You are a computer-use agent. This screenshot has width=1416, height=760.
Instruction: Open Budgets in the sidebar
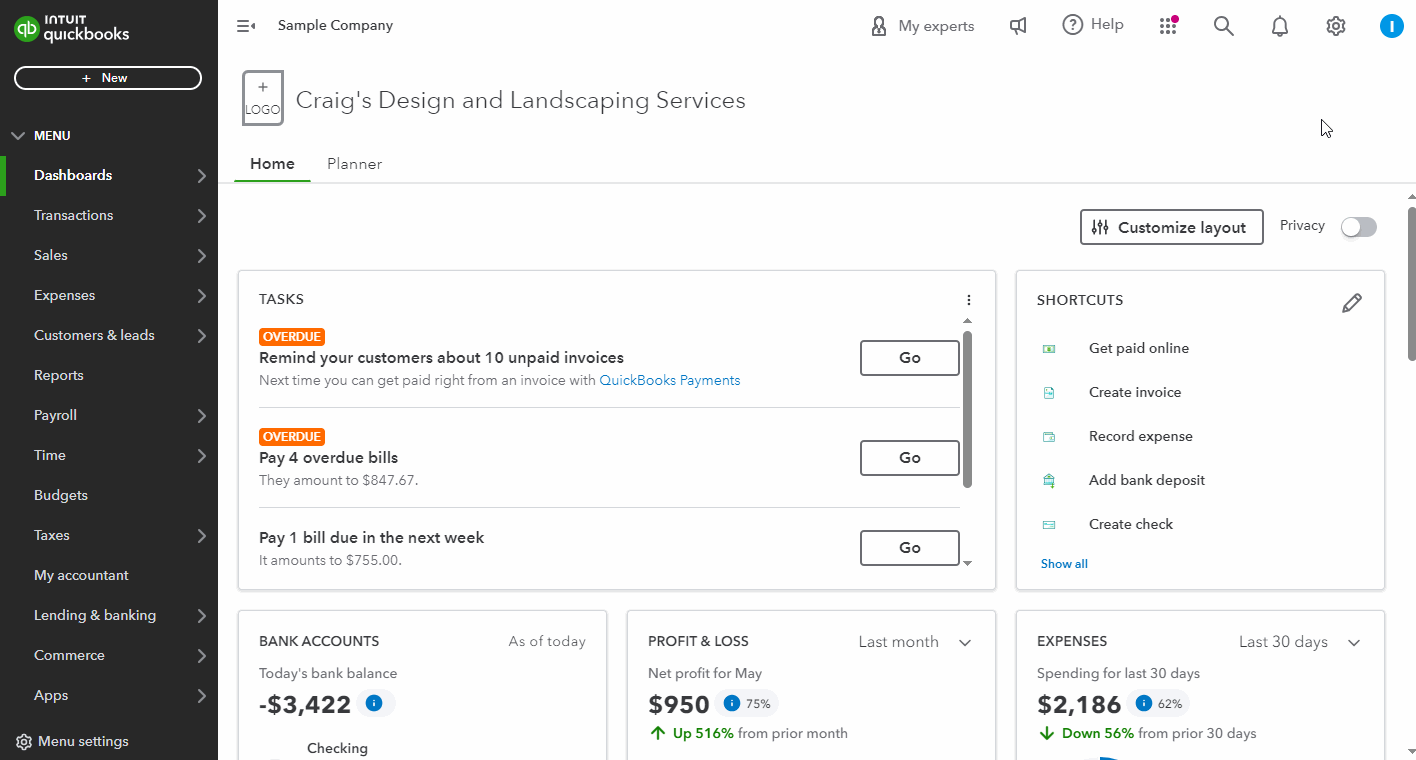pos(109,495)
